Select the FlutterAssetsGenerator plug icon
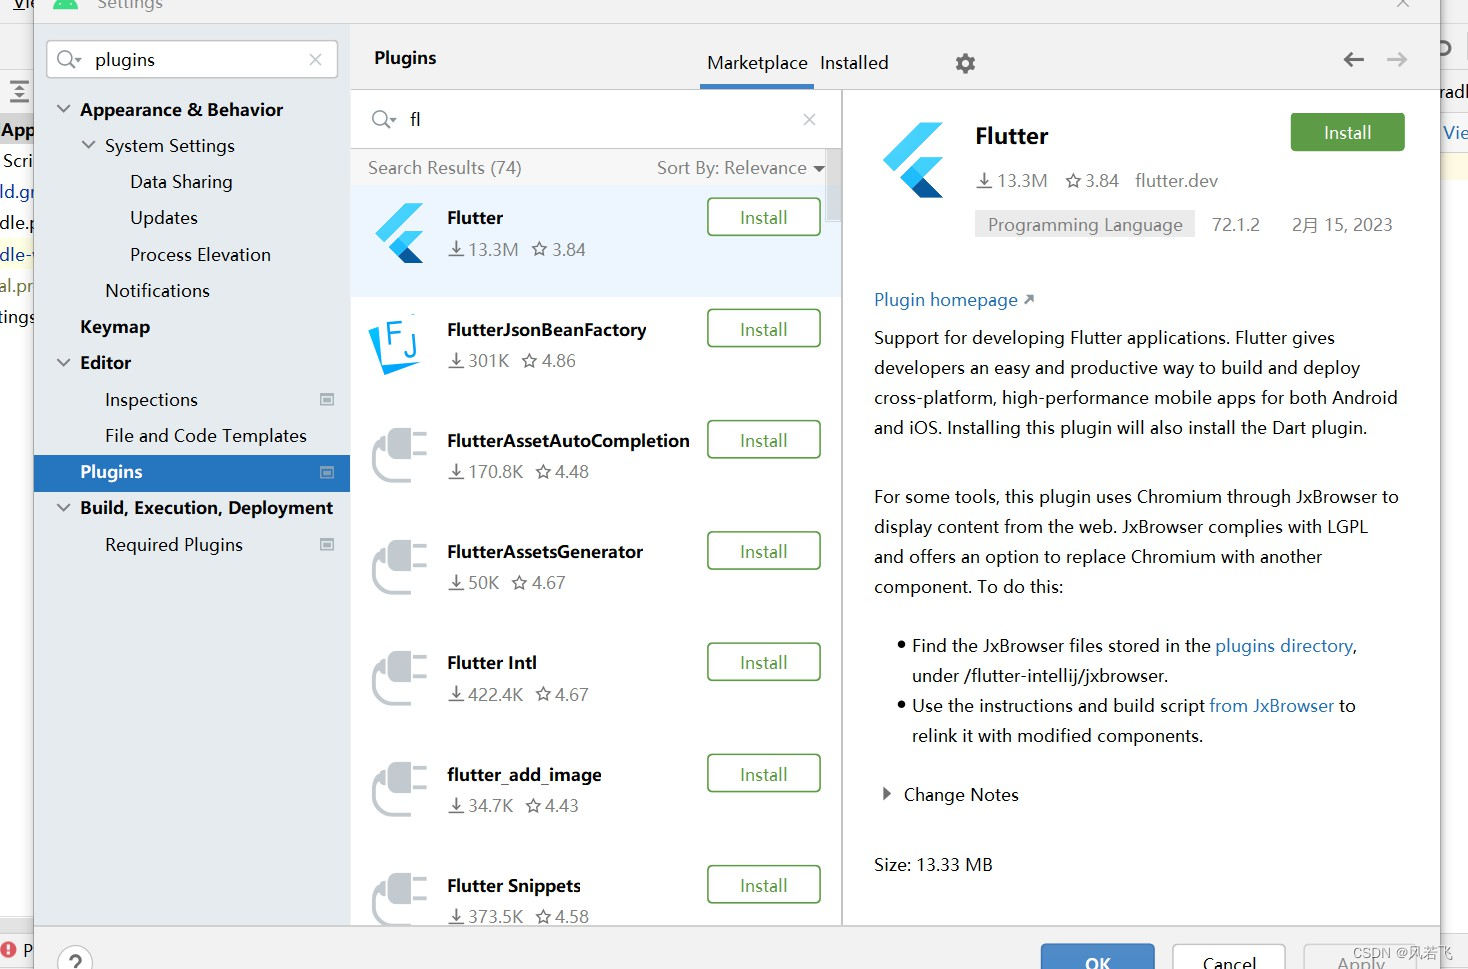 [399, 566]
